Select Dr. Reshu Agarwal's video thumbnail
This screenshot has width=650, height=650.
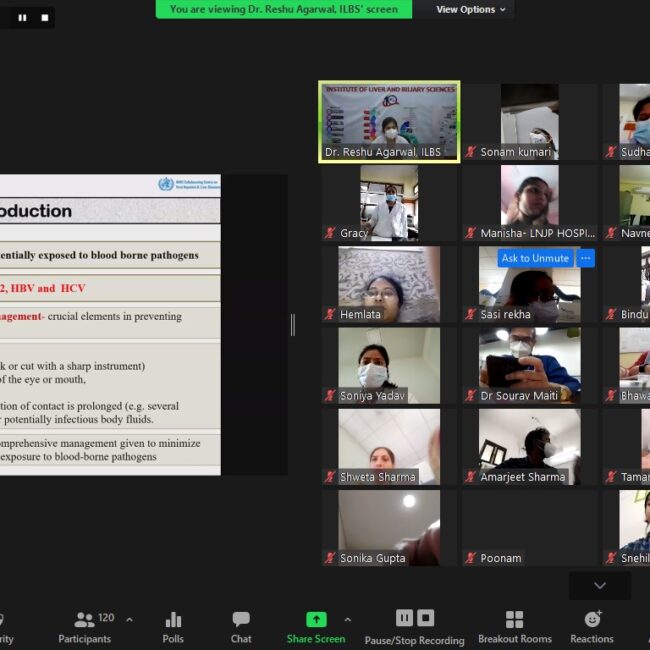click(x=389, y=121)
